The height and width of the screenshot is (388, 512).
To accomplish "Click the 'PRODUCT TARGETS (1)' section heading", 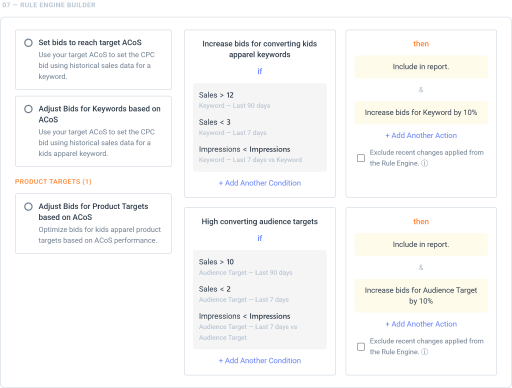I will [53, 182].
